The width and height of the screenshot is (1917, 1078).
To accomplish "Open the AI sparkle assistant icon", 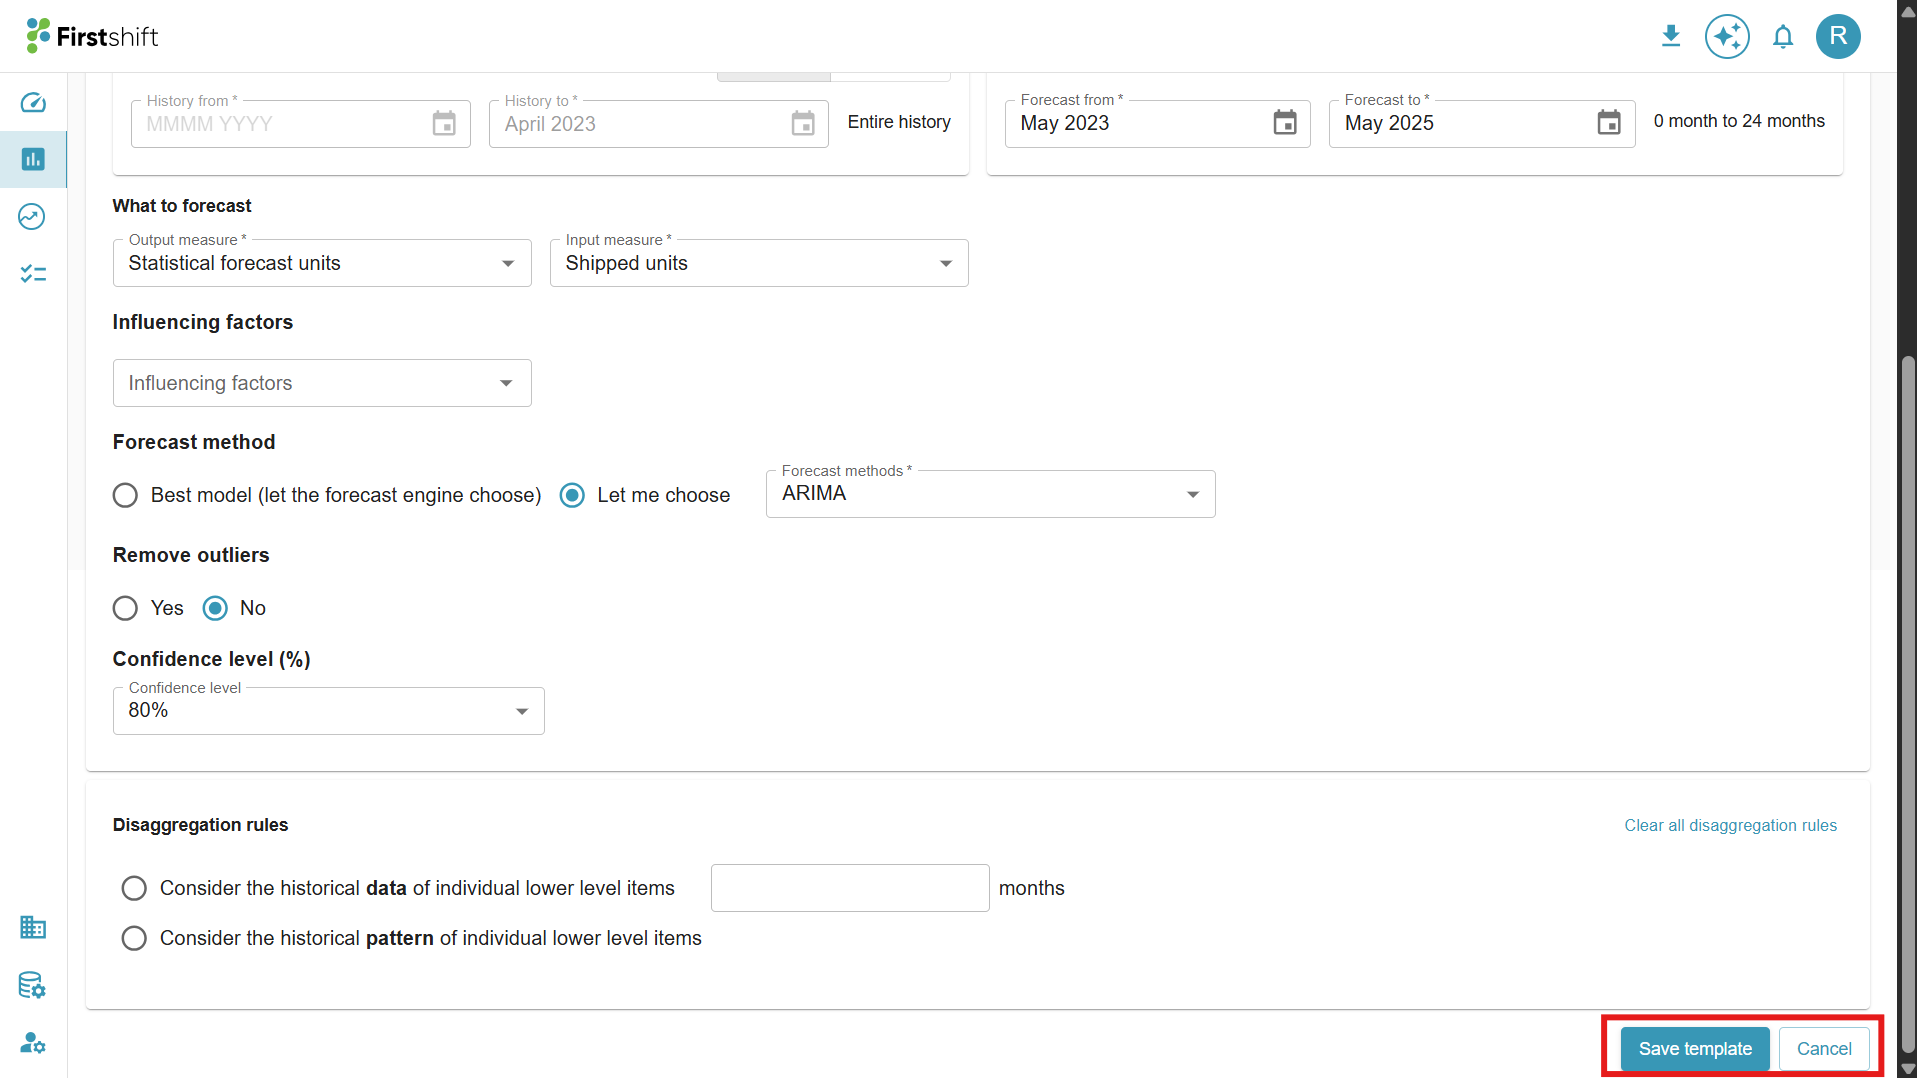I will (x=1727, y=37).
